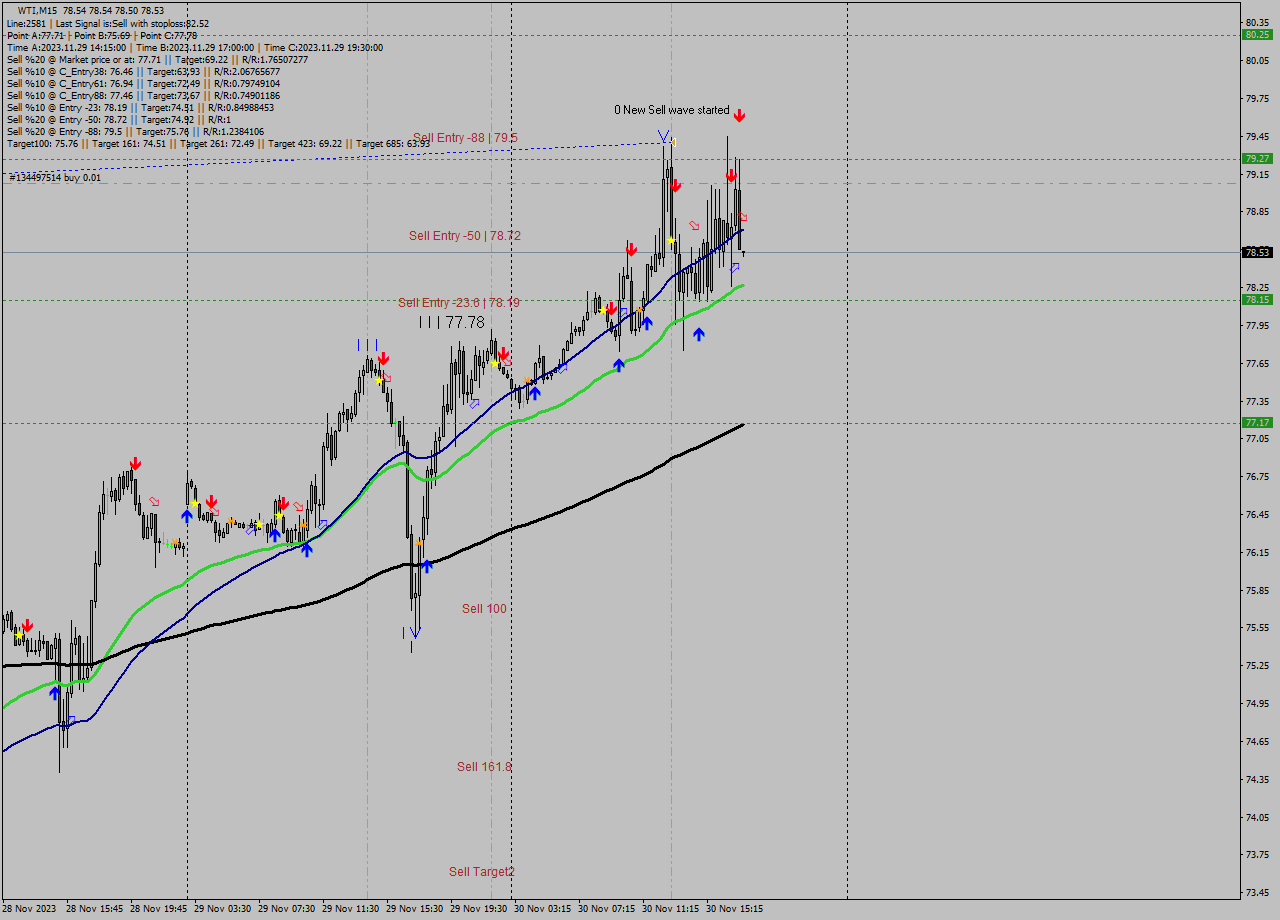The image size is (1280, 920).
Task: Select the Sell 100 label
Action: click(484, 608)
